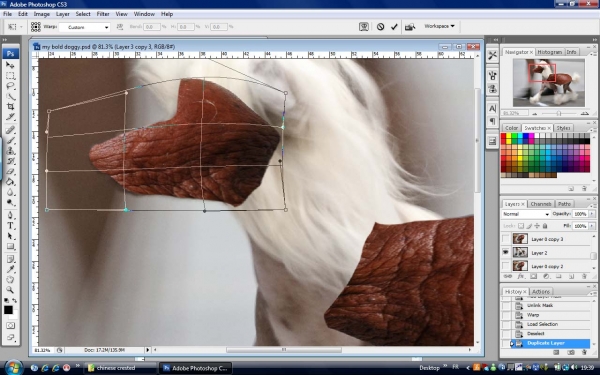Select the Path Selection tool
The image size is (600, 375).
(10, 236)
